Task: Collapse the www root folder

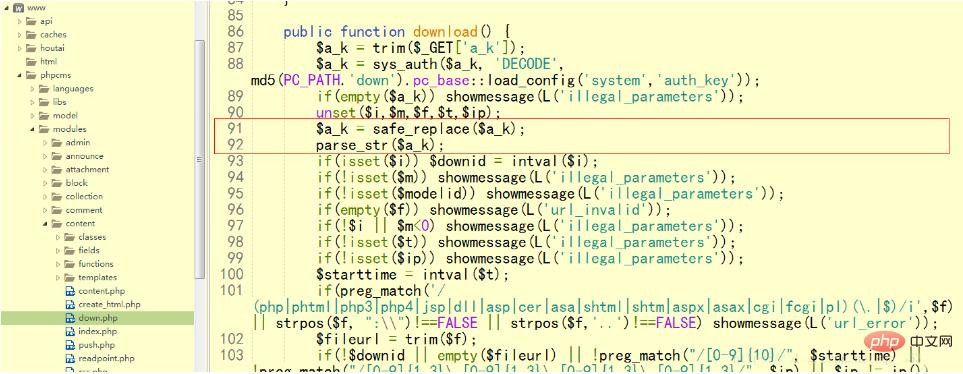Action: click(7, 7)
